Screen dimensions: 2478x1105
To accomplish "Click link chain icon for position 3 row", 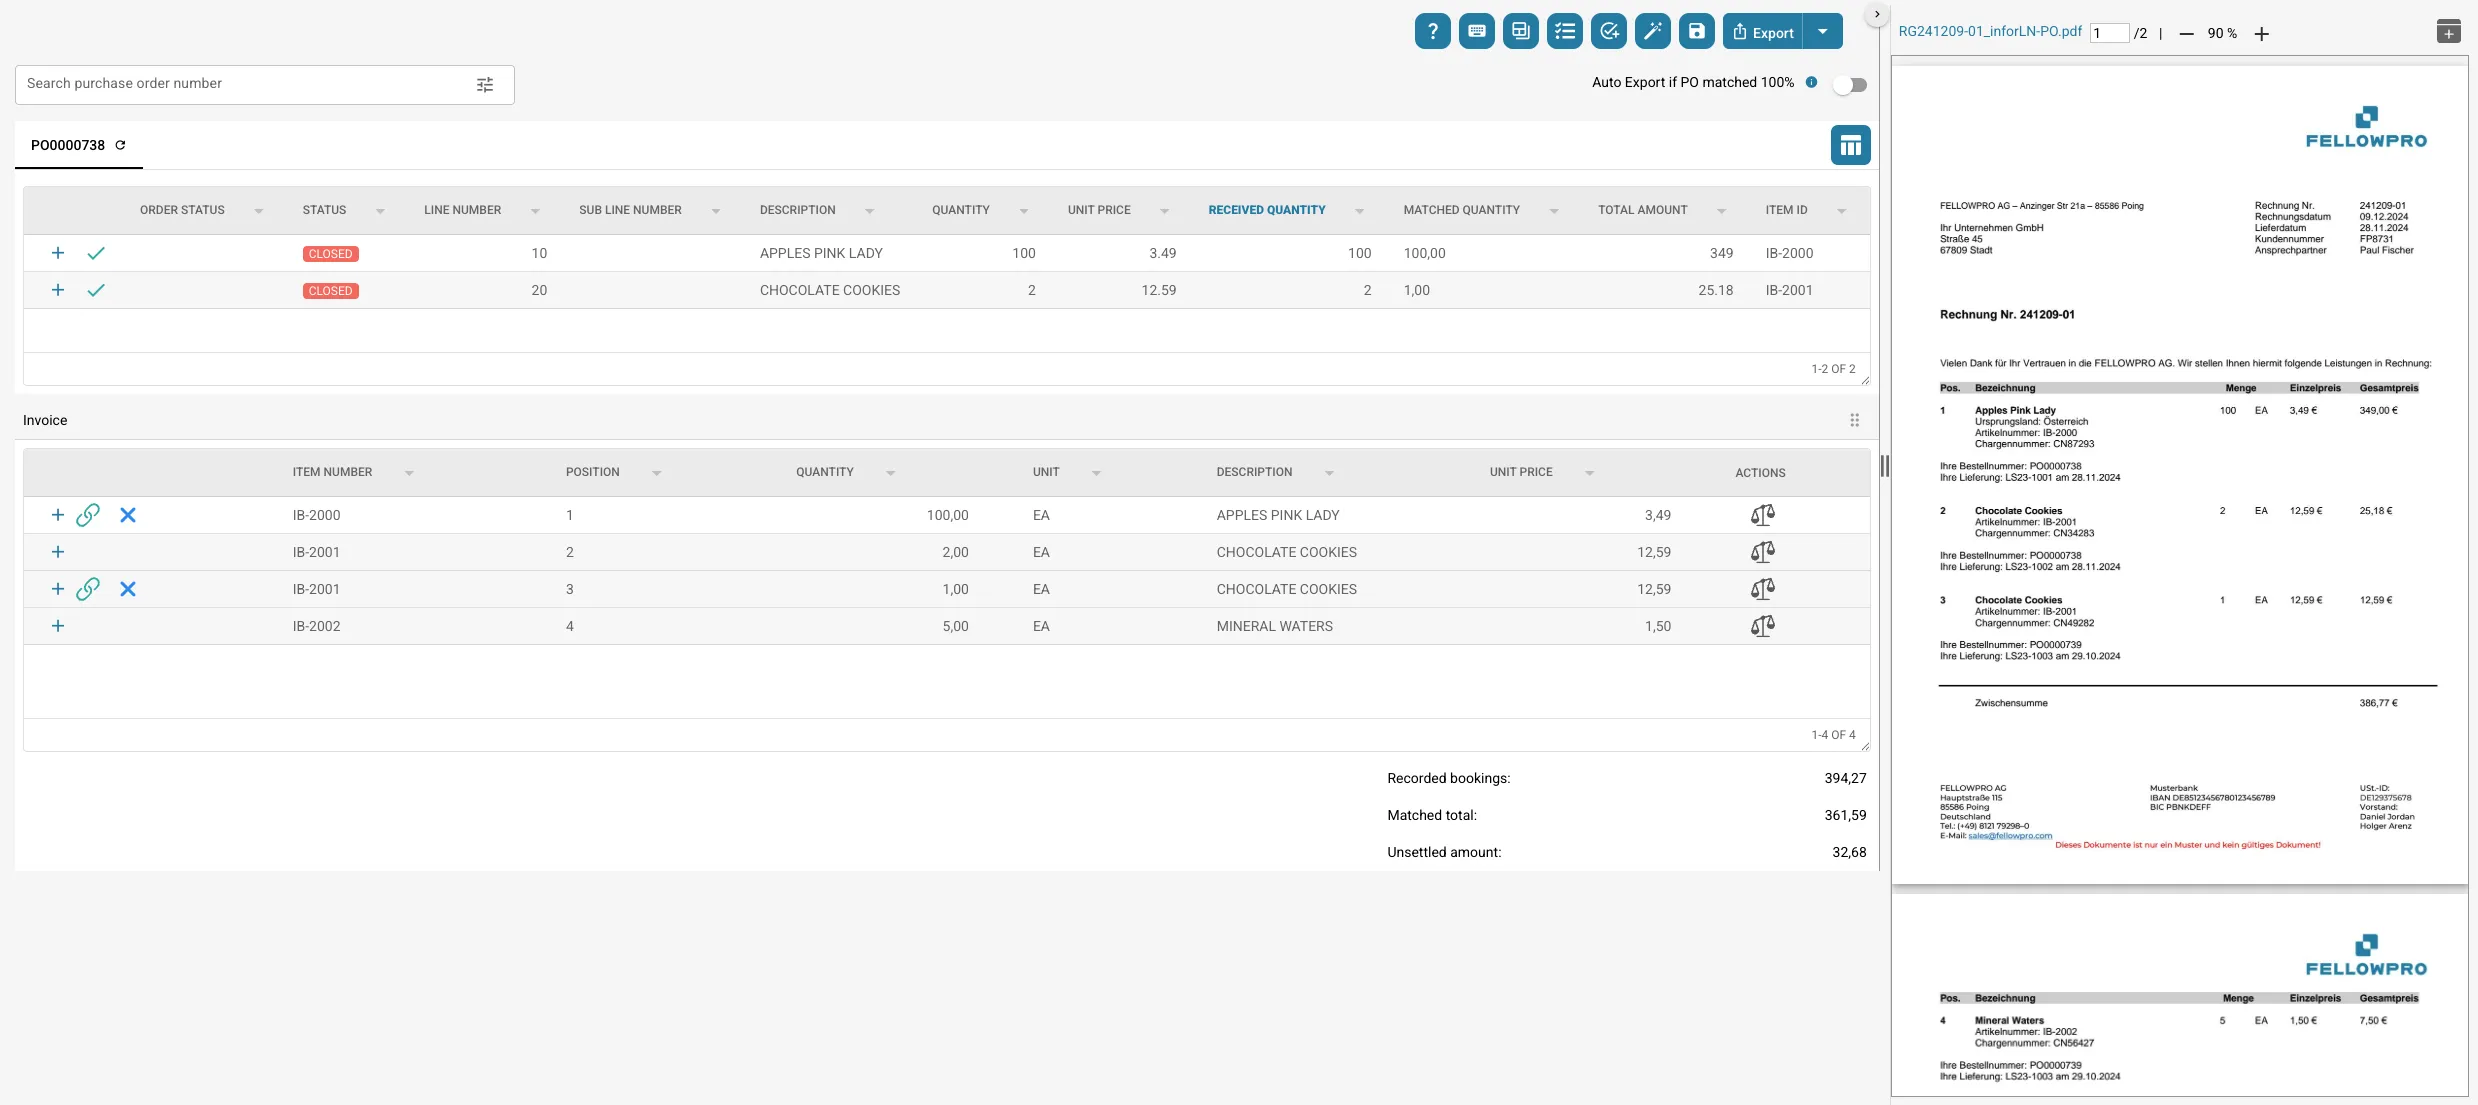I will tap(88, 589).
